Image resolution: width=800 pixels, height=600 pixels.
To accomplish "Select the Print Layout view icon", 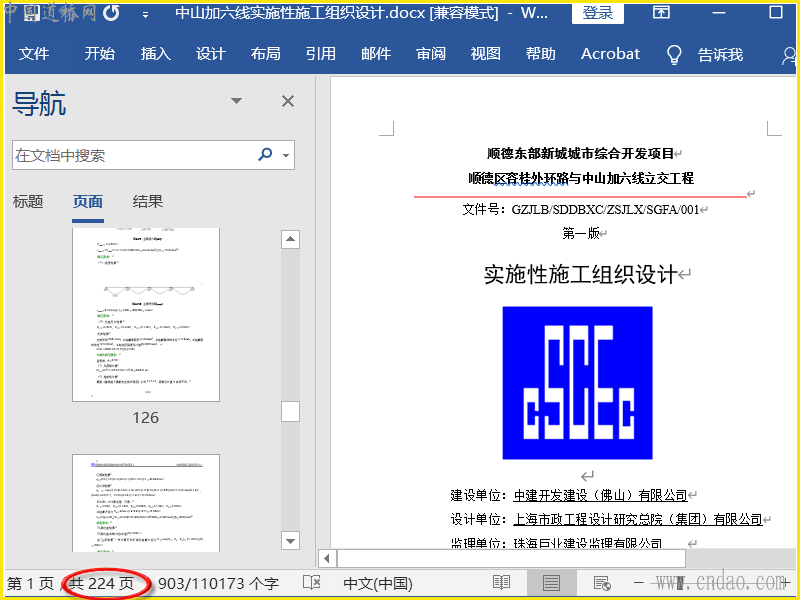I will (x=551, y=582).
